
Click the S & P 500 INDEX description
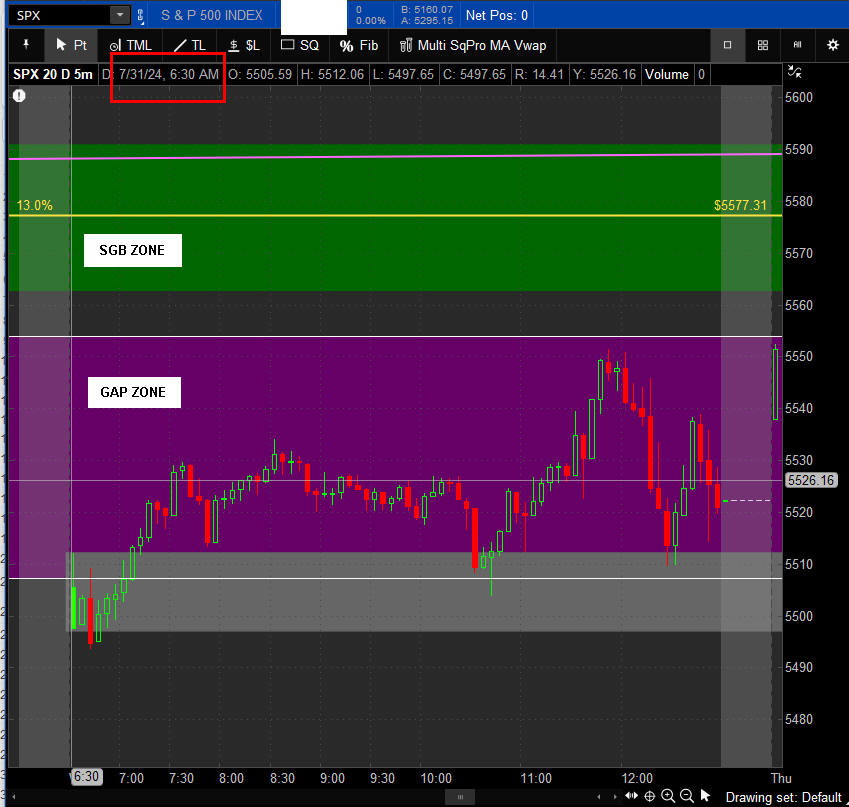click(x=212, y=15)
